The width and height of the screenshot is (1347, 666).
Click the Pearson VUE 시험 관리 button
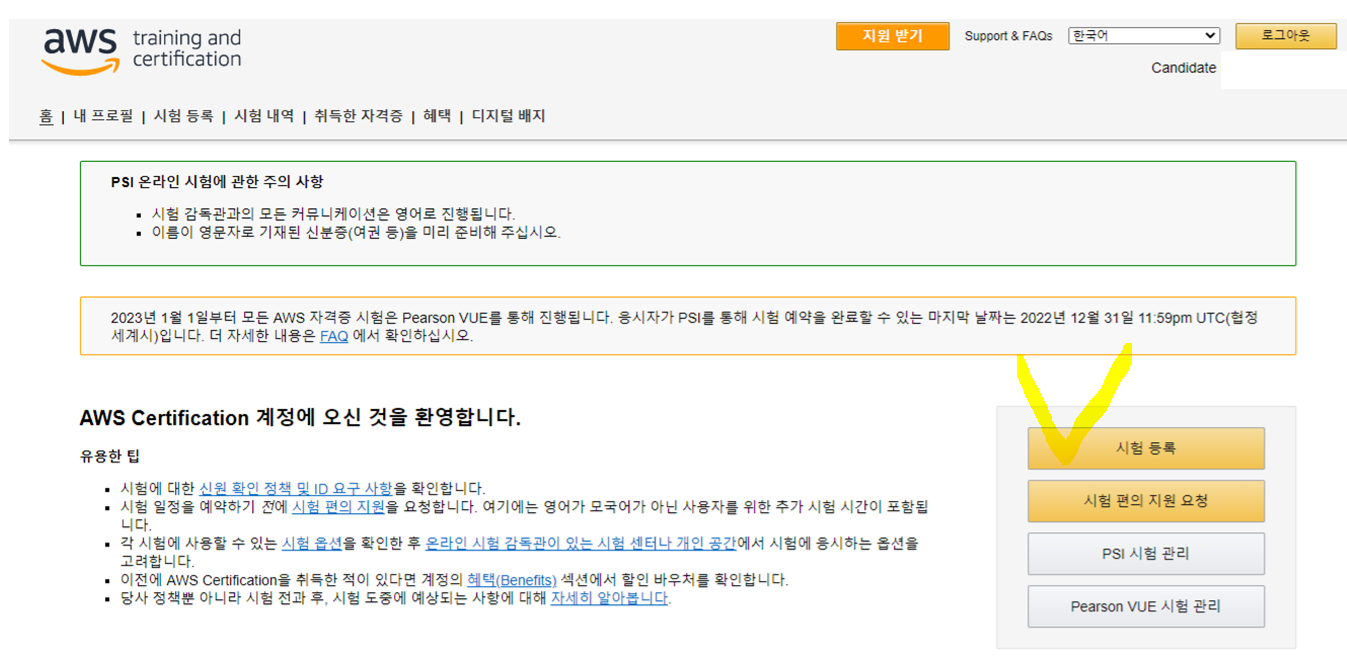click(x=1146, y=606)
